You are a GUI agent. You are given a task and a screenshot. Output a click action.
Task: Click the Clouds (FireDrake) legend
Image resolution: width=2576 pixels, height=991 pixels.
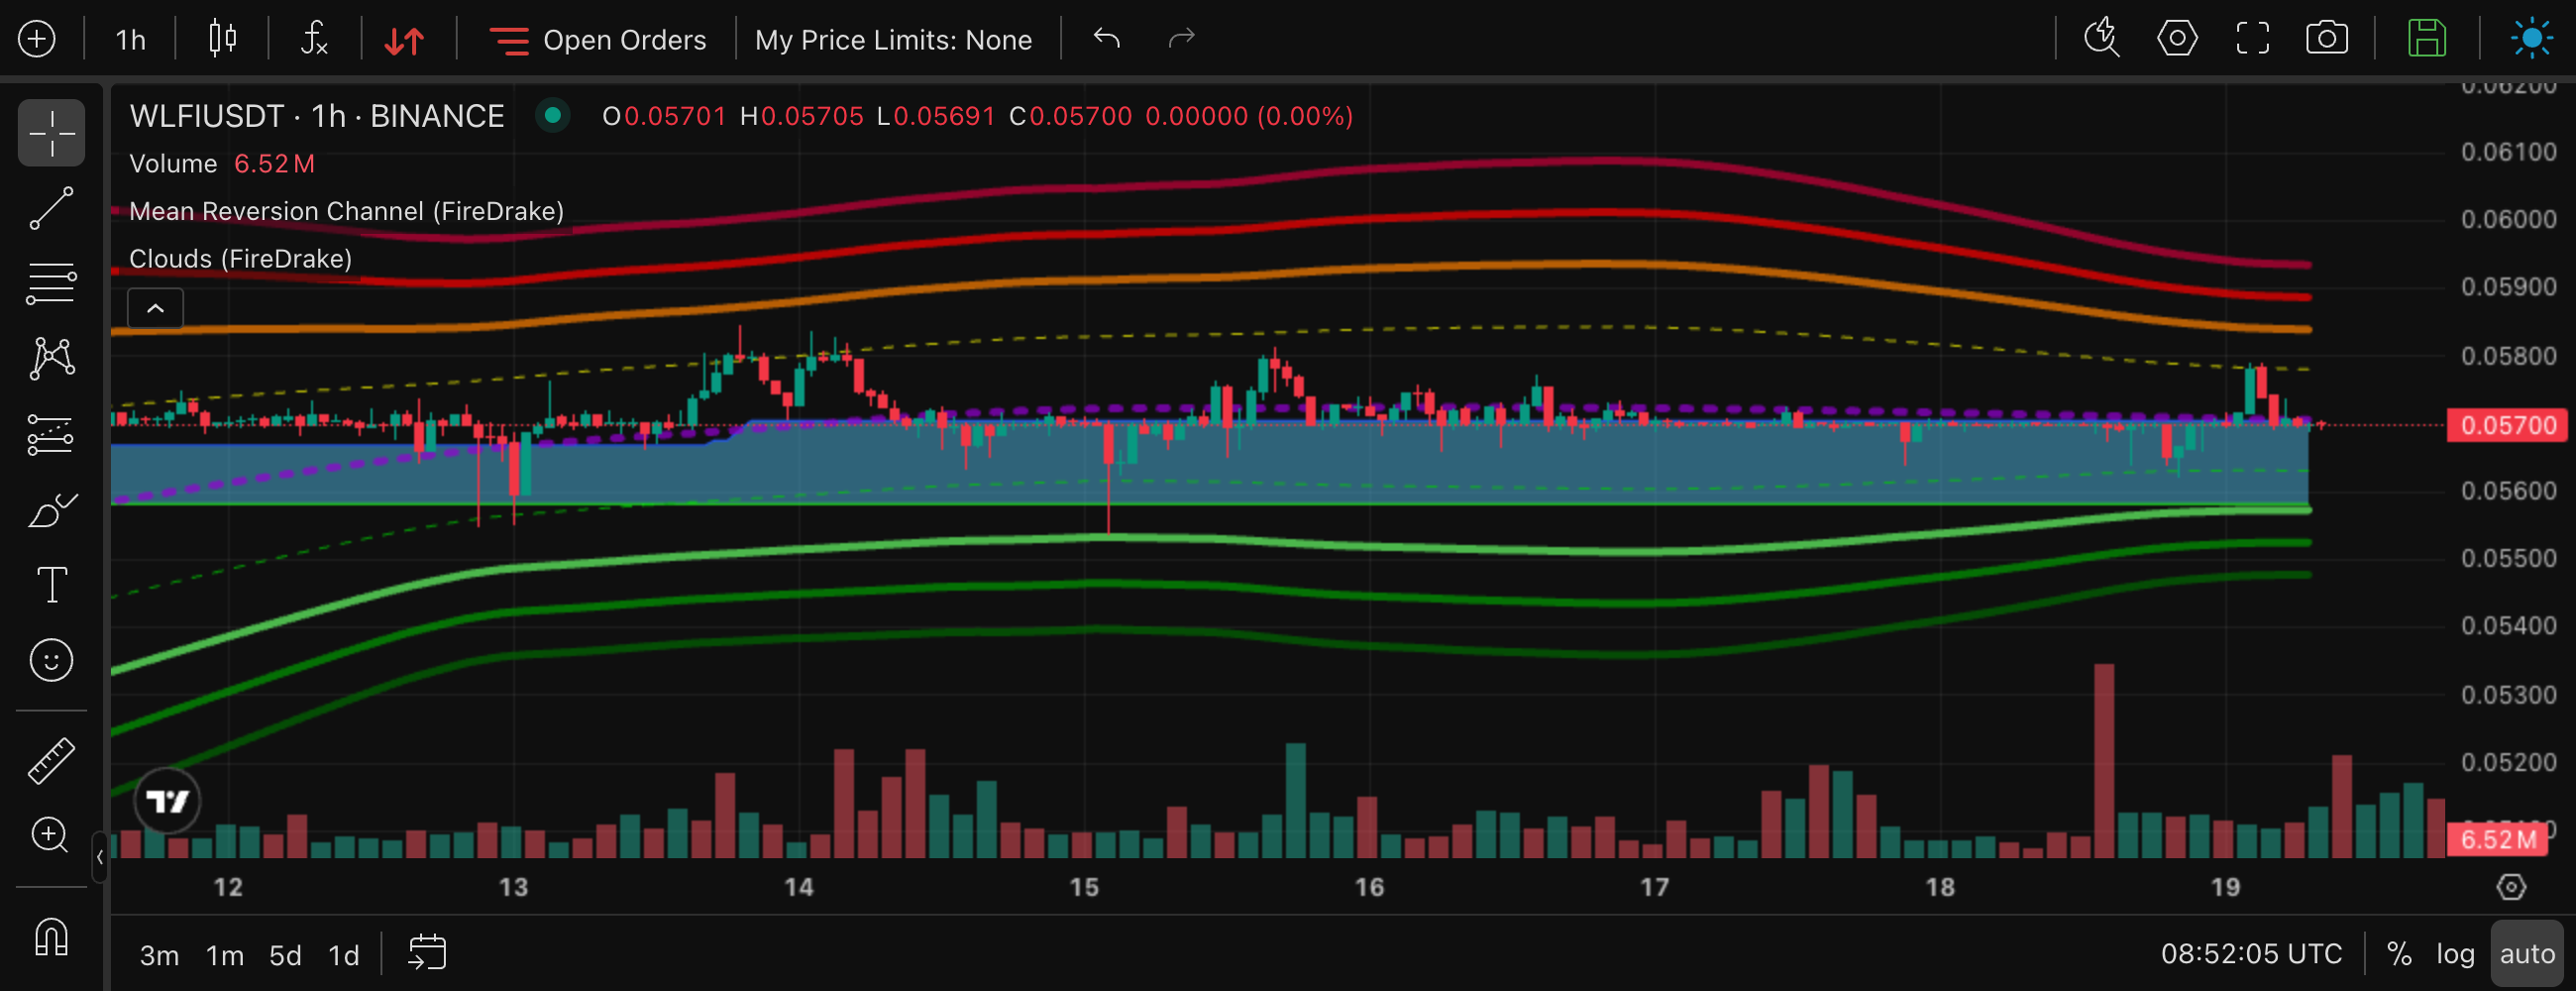[x=240, y=259]
